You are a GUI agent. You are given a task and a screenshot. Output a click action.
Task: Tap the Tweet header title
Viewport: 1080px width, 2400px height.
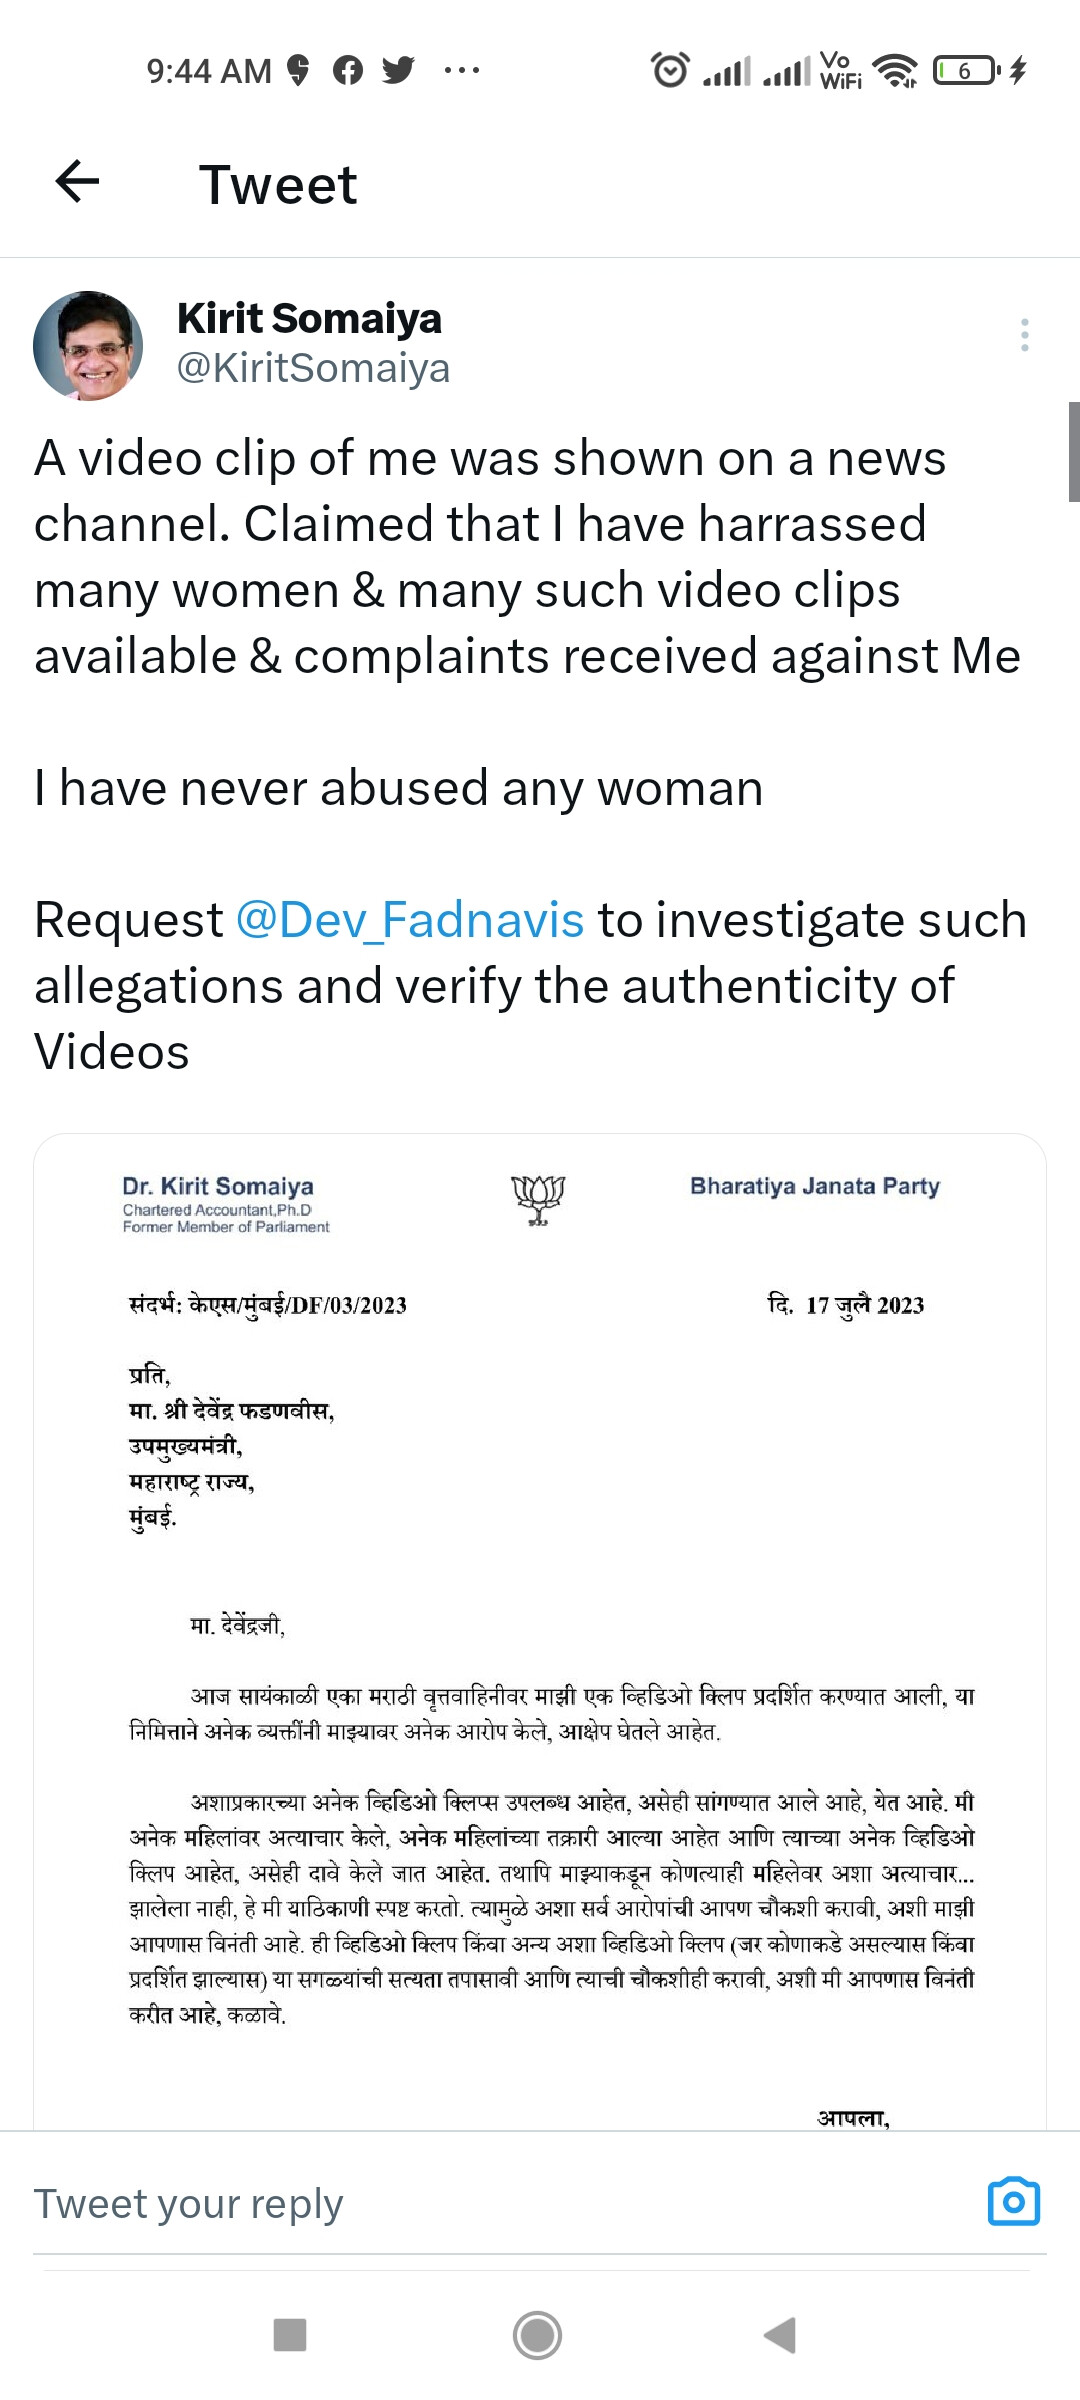278,185
